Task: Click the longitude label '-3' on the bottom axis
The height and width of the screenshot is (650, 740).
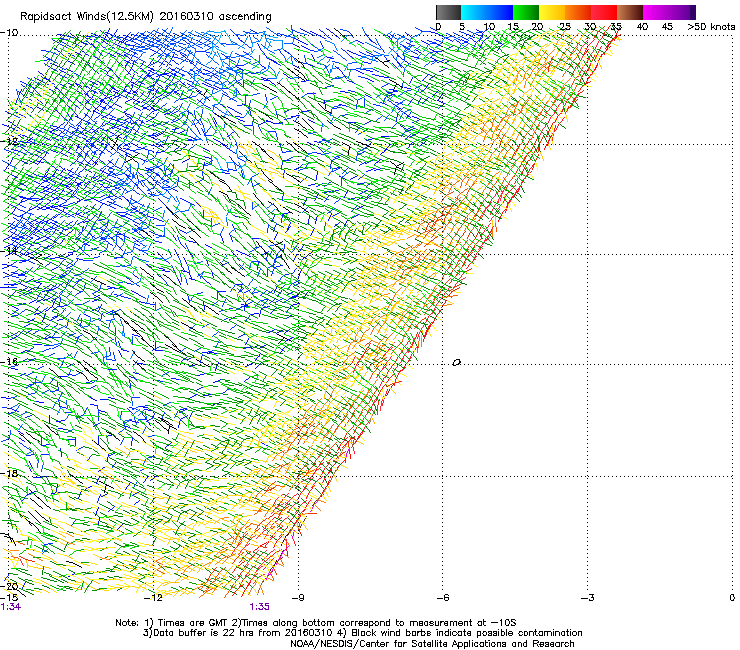Action: tap(588, 598)
